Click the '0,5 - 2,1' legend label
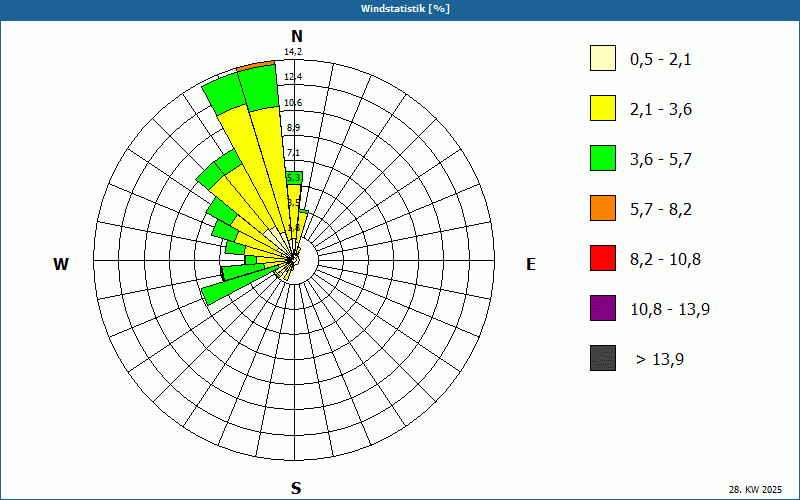The width and height of the screenshot is (800, 500). click(x=661, y=60)
